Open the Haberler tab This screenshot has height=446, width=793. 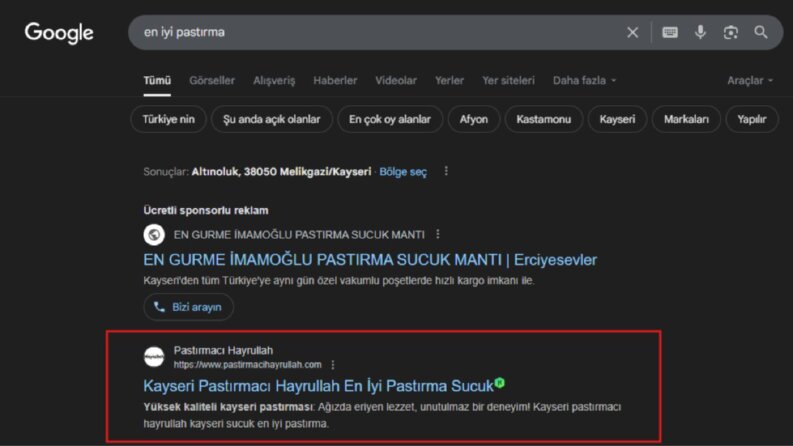click(335, 80)
